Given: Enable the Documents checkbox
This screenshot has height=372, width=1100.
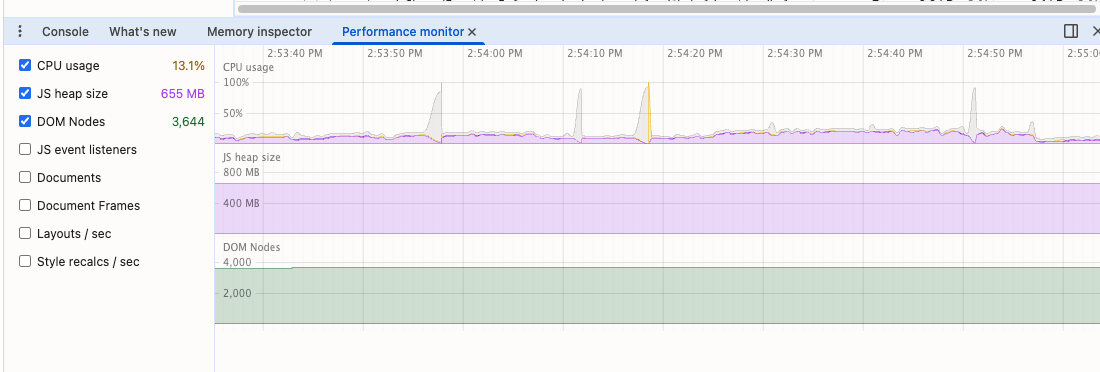Looking at the screenshot, I should [x=25, y=178].
